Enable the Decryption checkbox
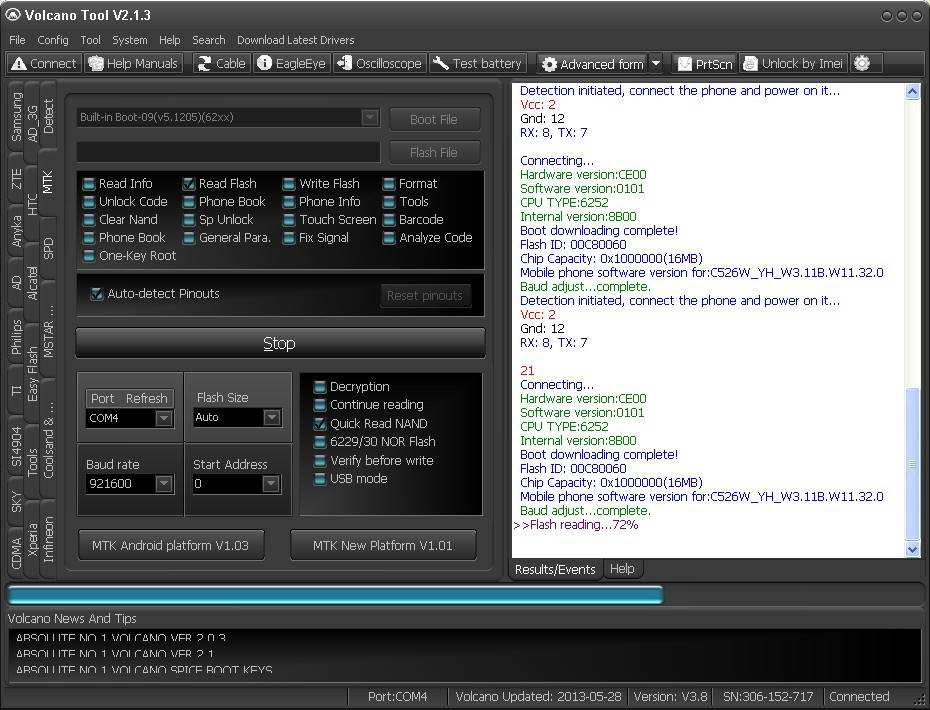 point(320,387)
